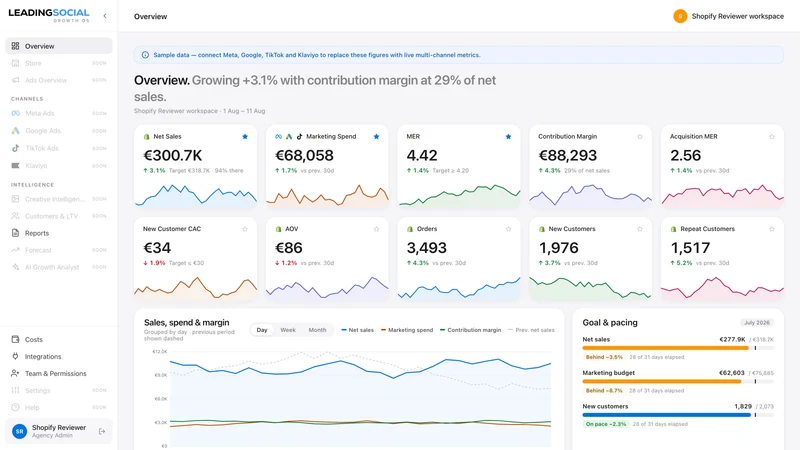Viewport: 800px width, 450px height.
Task: Click the AI Growth Analyst icon
Action: click(x=15, y=267)
